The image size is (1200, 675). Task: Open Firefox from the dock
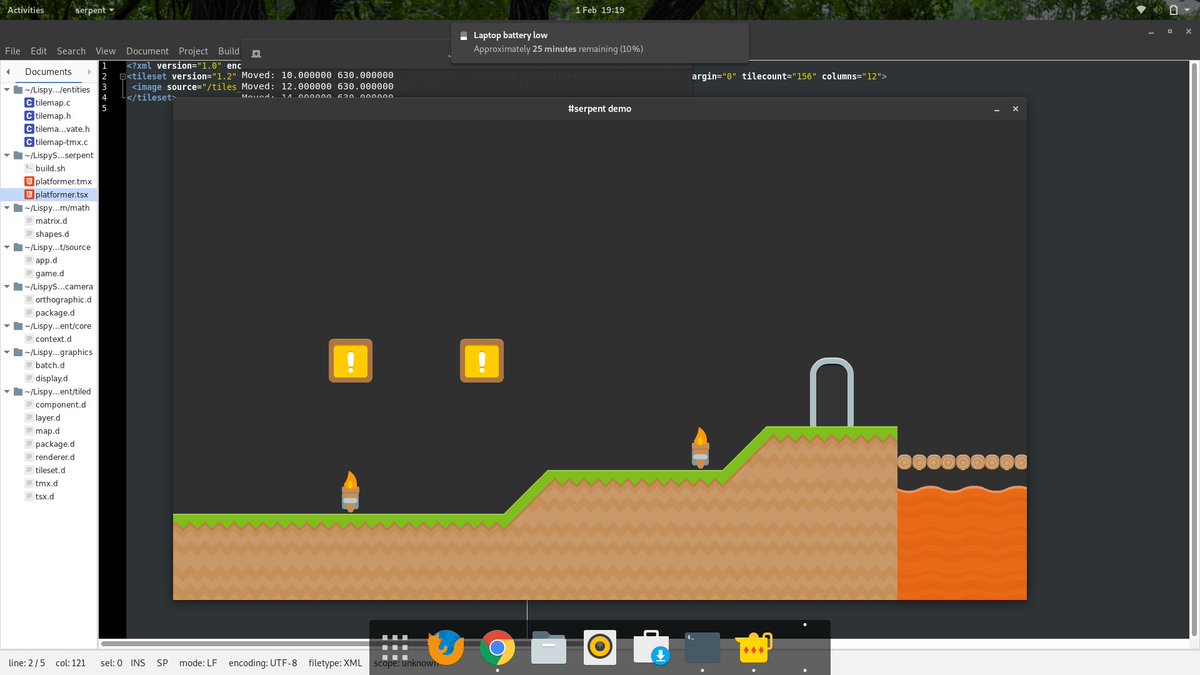click(x=445, y=648)
